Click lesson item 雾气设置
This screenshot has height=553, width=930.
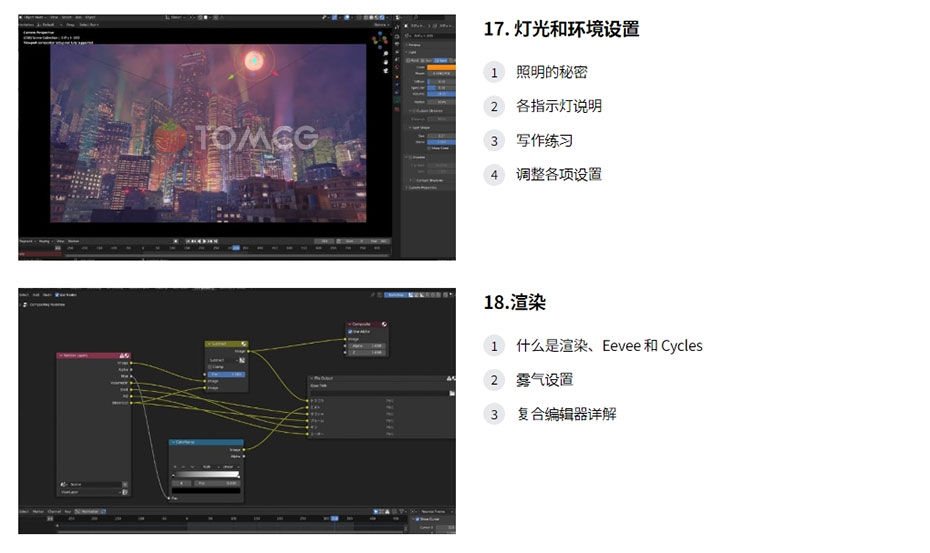tap(544, 380)
